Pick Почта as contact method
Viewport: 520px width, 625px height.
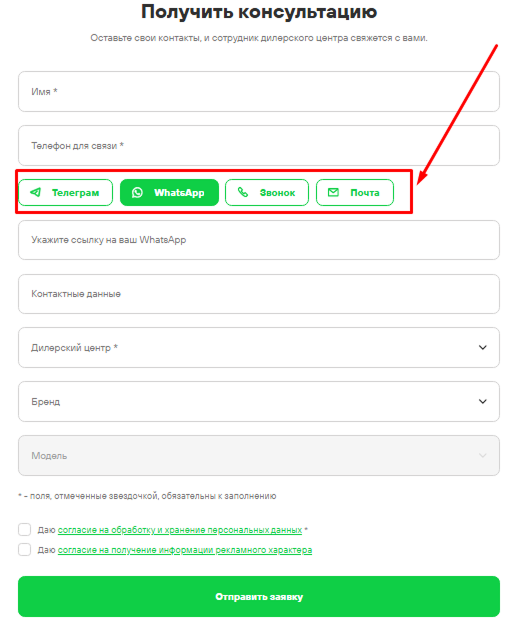tap(355, 193)
